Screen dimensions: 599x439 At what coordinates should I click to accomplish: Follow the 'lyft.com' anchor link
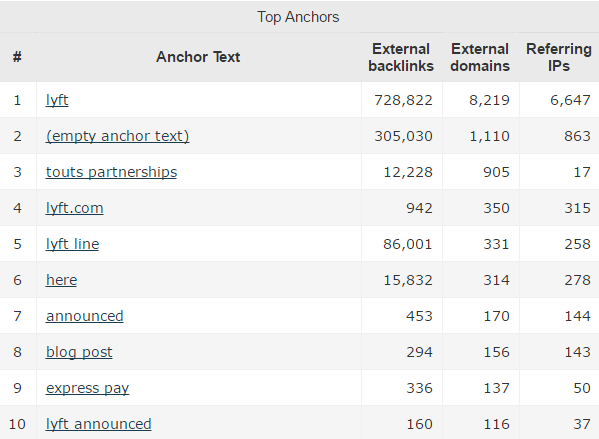coord(74,208)
